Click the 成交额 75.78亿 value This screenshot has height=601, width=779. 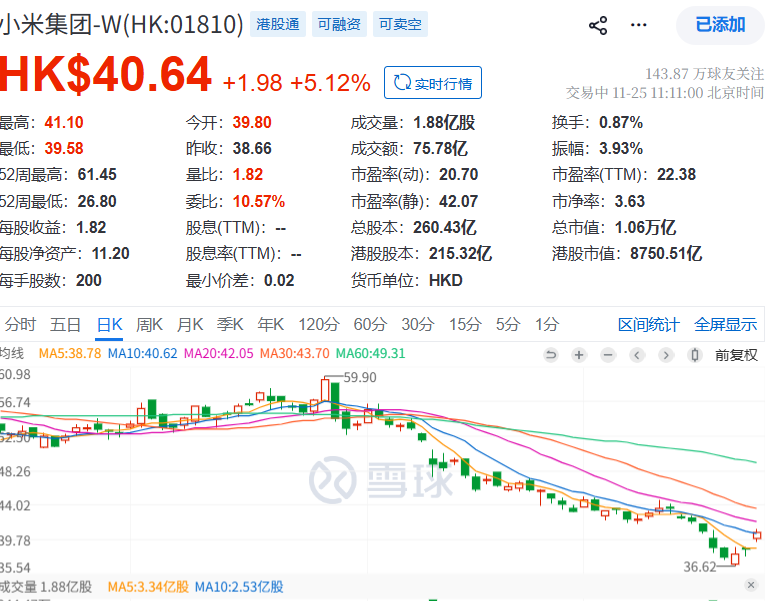[441, 148]
